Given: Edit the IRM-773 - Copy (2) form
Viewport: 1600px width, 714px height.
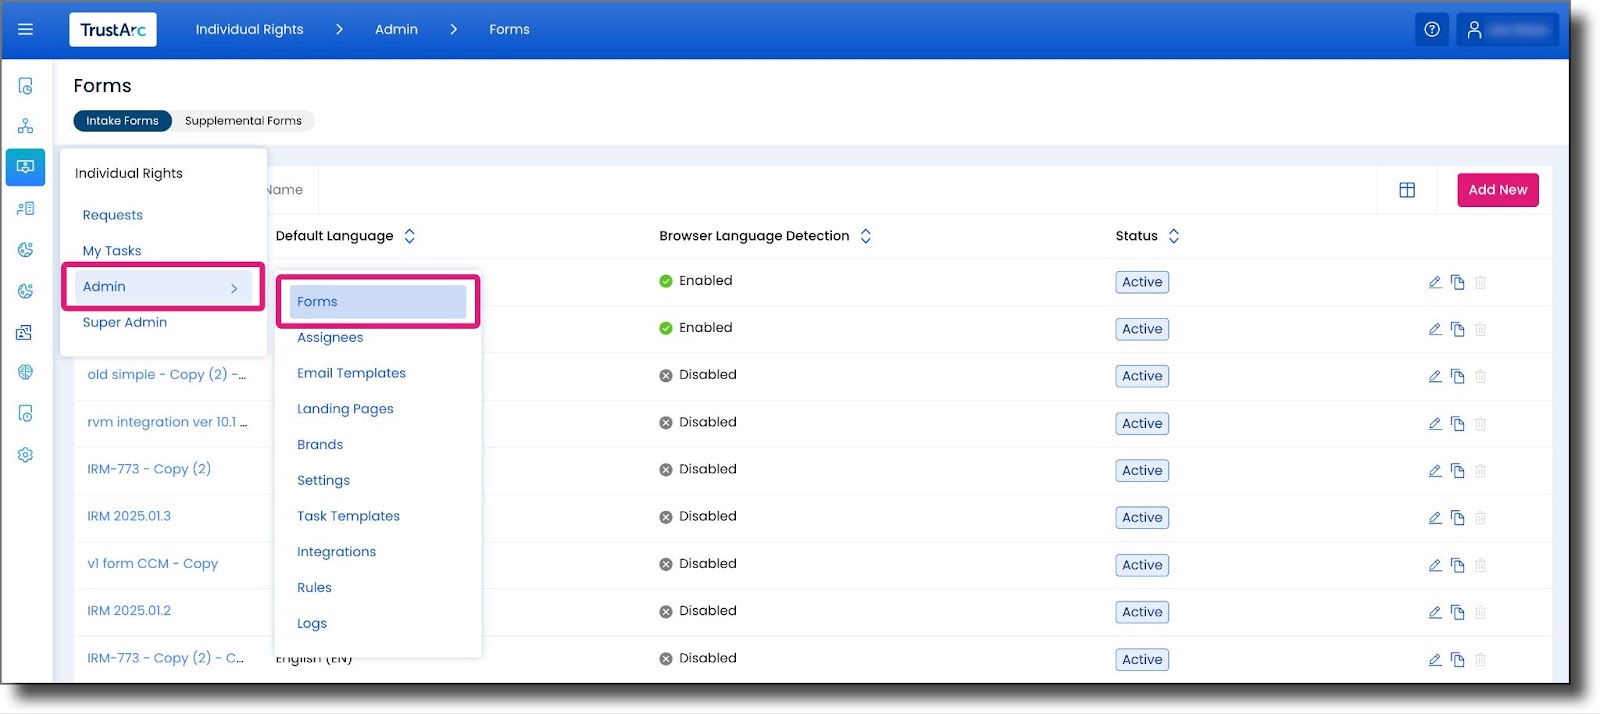Looking at the screenshot, I should click(1435, 470).
